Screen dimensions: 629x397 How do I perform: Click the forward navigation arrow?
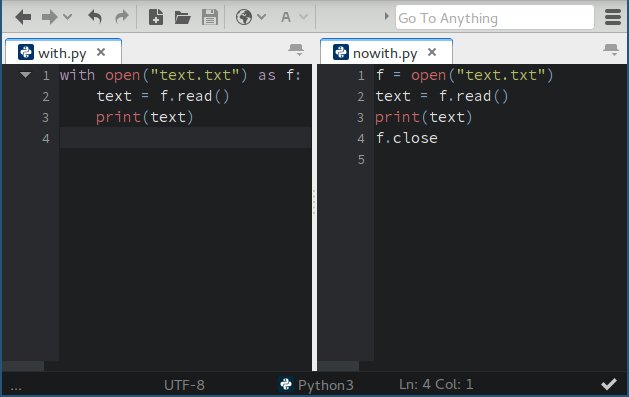pos(49,17)
